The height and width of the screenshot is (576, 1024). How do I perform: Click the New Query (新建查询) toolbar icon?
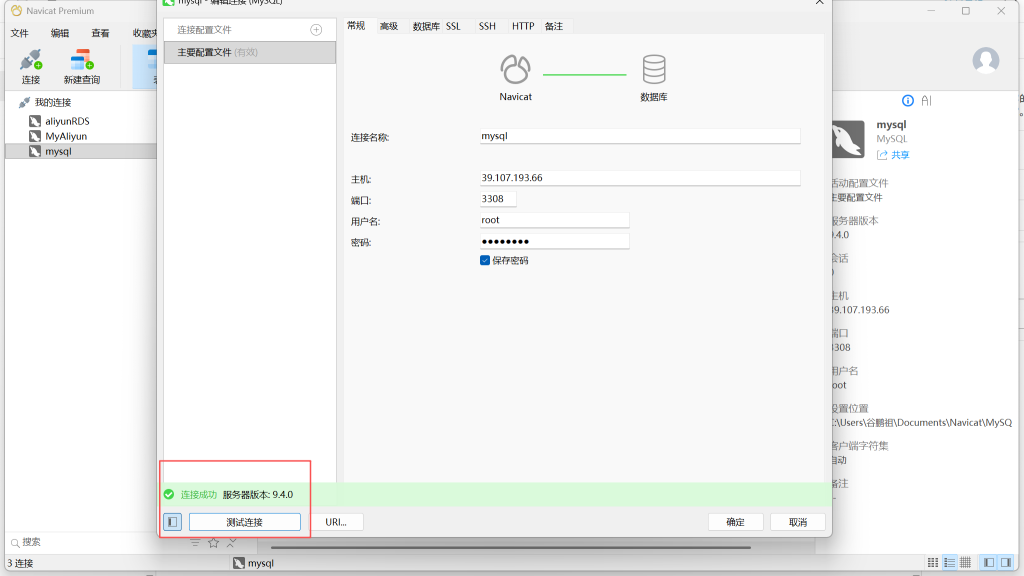pyautogui.click(x=81, y=66)
